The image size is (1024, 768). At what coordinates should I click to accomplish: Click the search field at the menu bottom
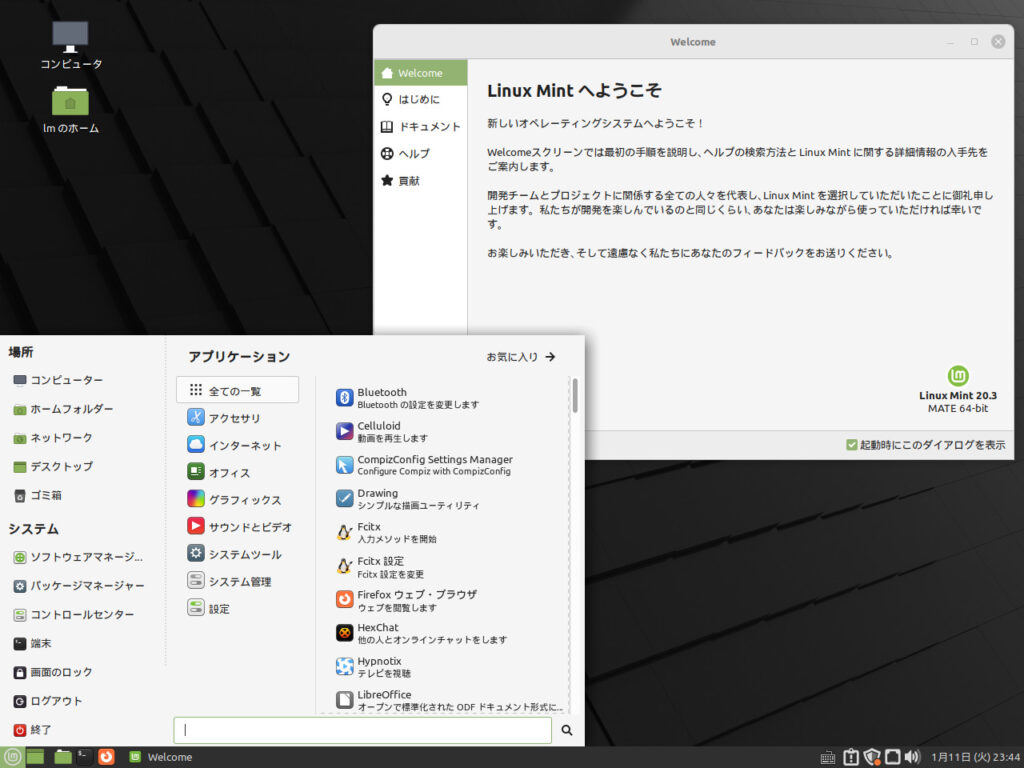[362, 730]
